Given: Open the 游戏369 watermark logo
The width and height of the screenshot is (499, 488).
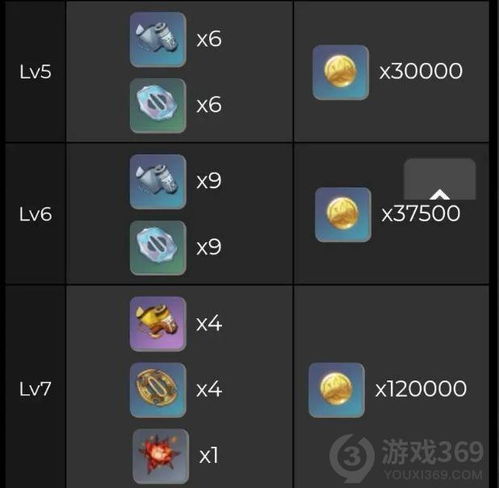Looking at the screenshot, I should (x=406, y=457).
